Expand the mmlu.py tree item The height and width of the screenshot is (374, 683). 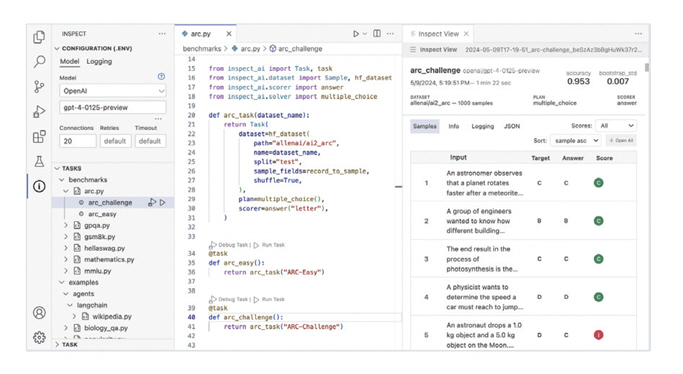[66, 271]
